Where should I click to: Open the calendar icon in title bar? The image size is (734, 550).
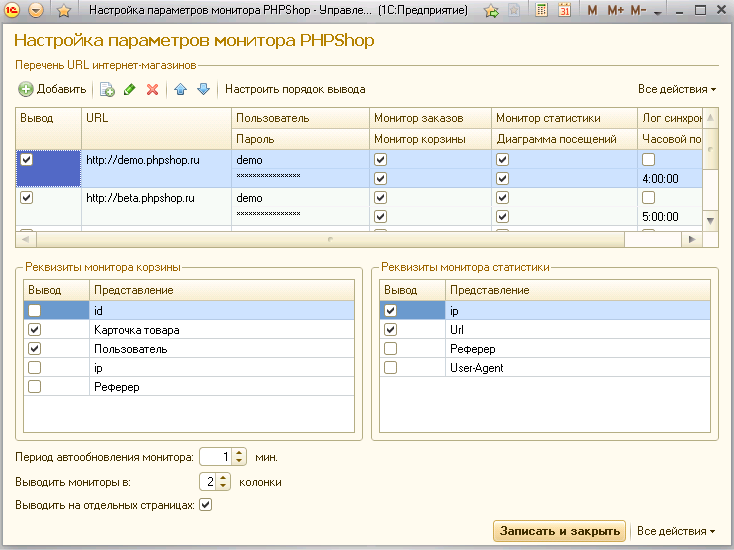click(564, 11)
